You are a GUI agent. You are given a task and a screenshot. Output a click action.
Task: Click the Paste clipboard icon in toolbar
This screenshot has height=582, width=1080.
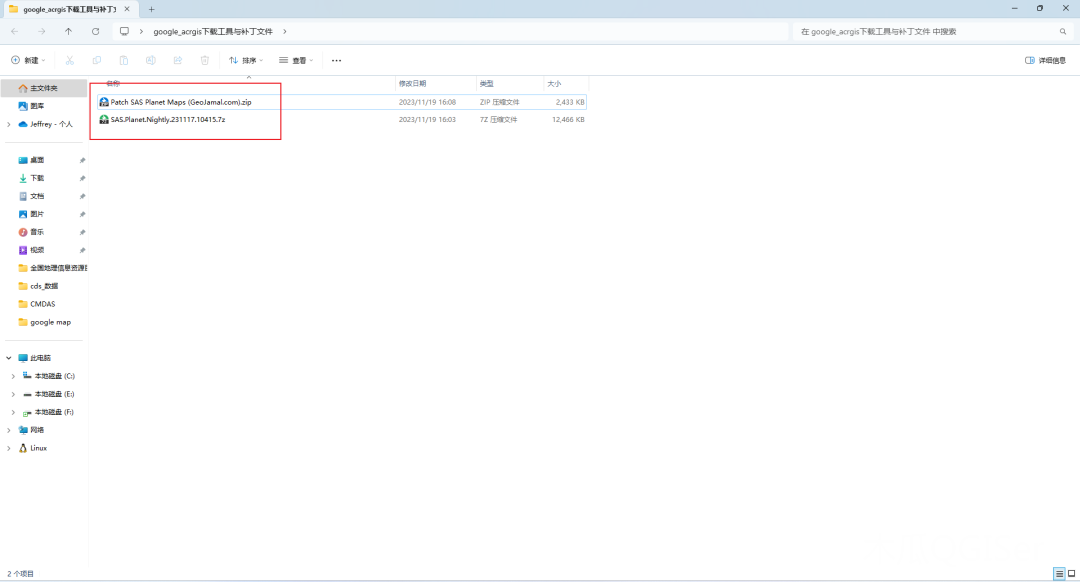[123, 61]
